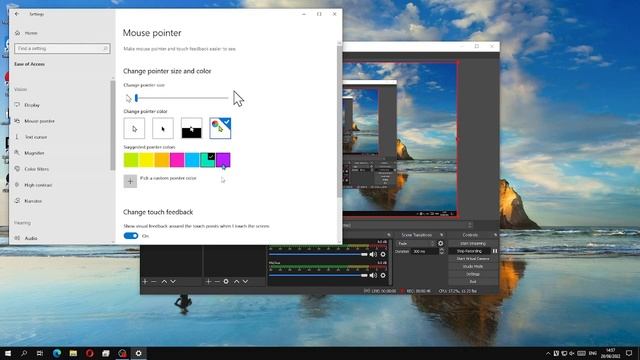Choose the white pointer color option
Viewport: 640px width, 360px height.
click(x=134, y=129)
